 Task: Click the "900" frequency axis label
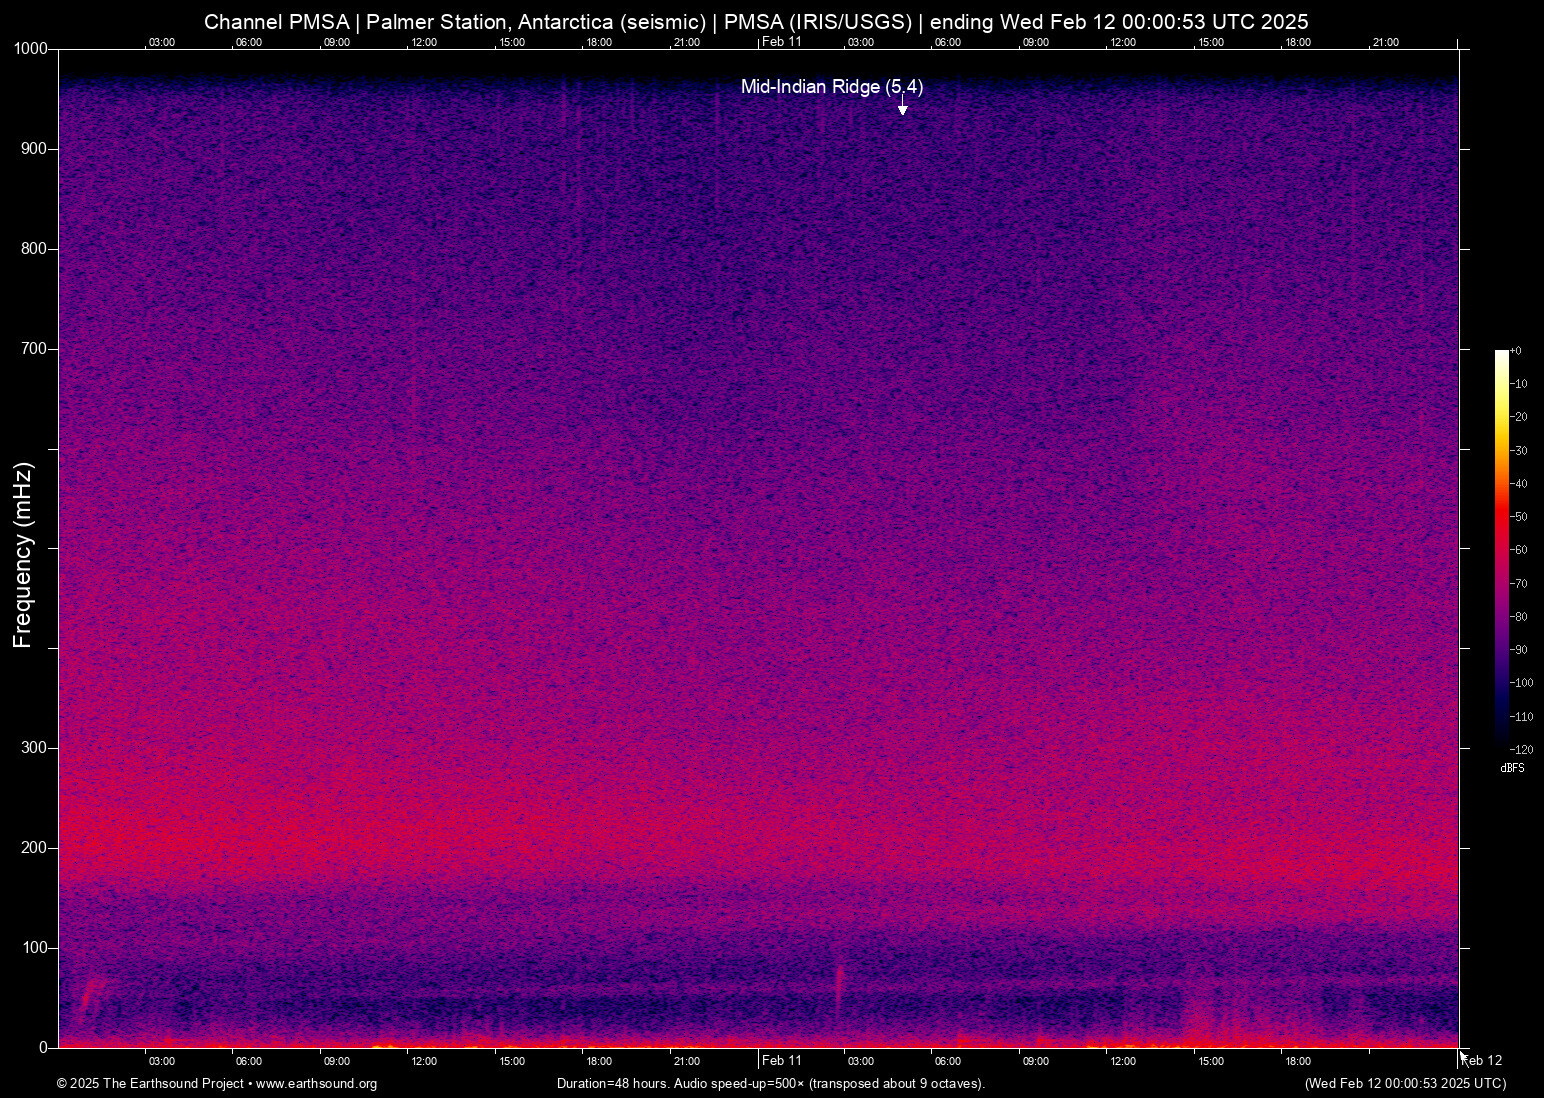click(35, 149)
